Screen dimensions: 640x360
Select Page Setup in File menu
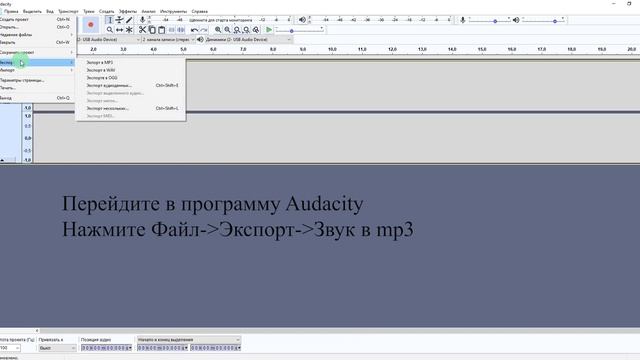[x=37, y=80]
